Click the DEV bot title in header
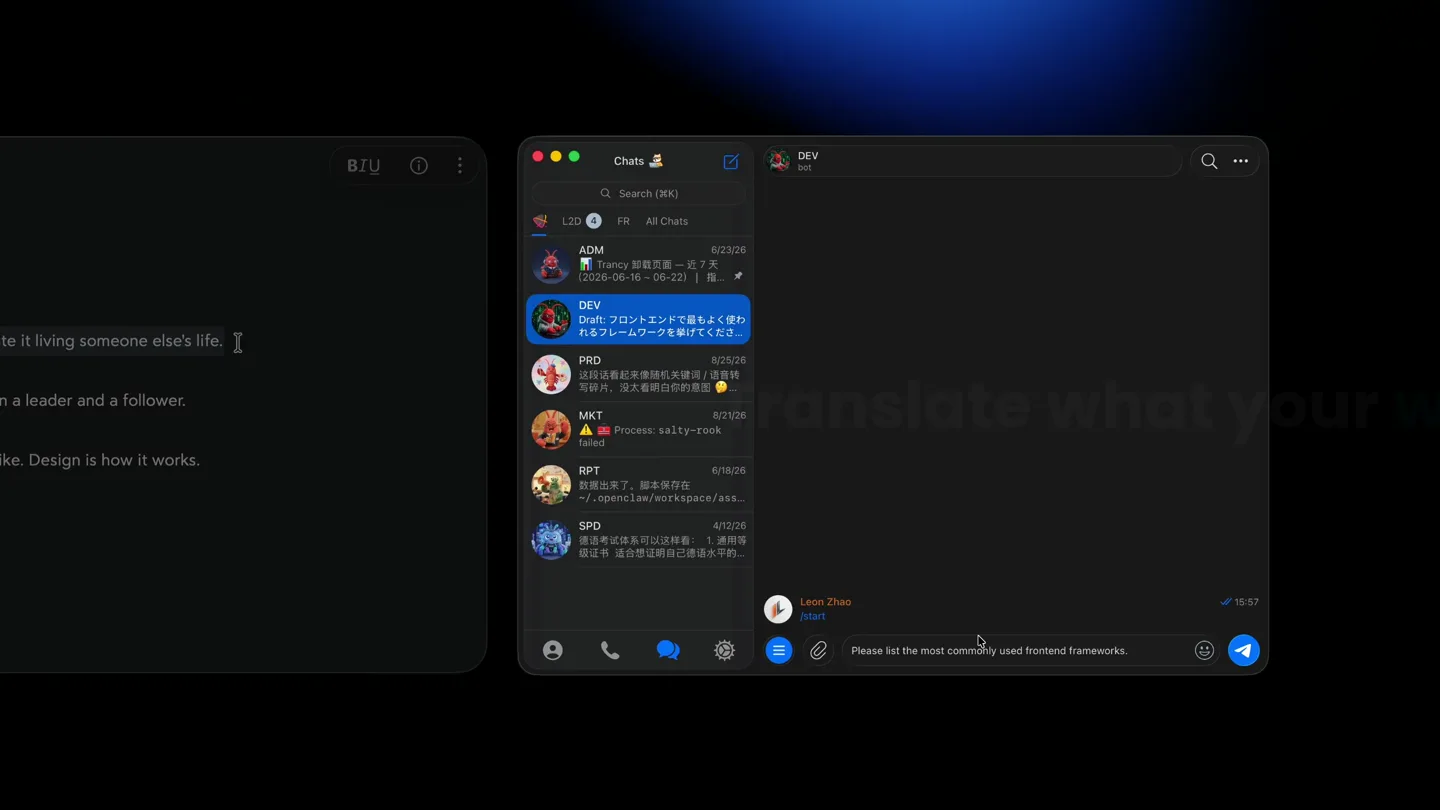This screenshot has height=810, width=1440. pyautogui.click(x=808, y=156)
